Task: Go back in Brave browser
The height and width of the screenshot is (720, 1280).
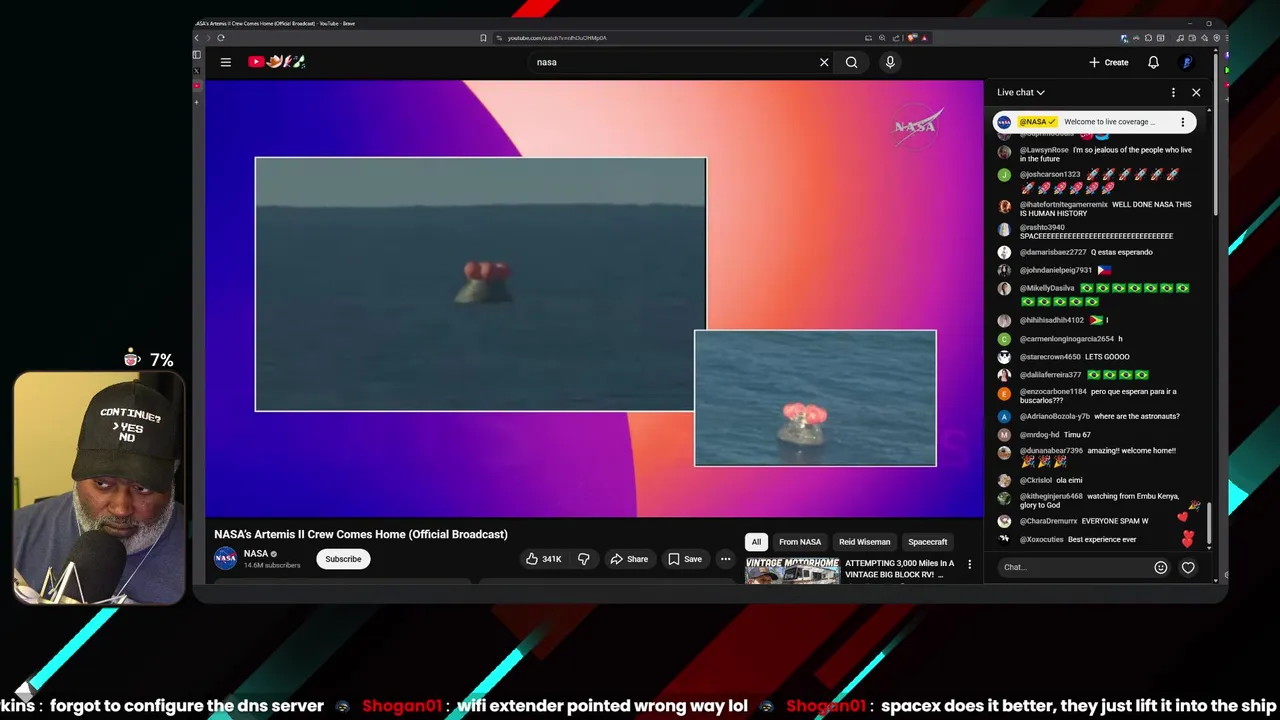Action: (197, 38)
